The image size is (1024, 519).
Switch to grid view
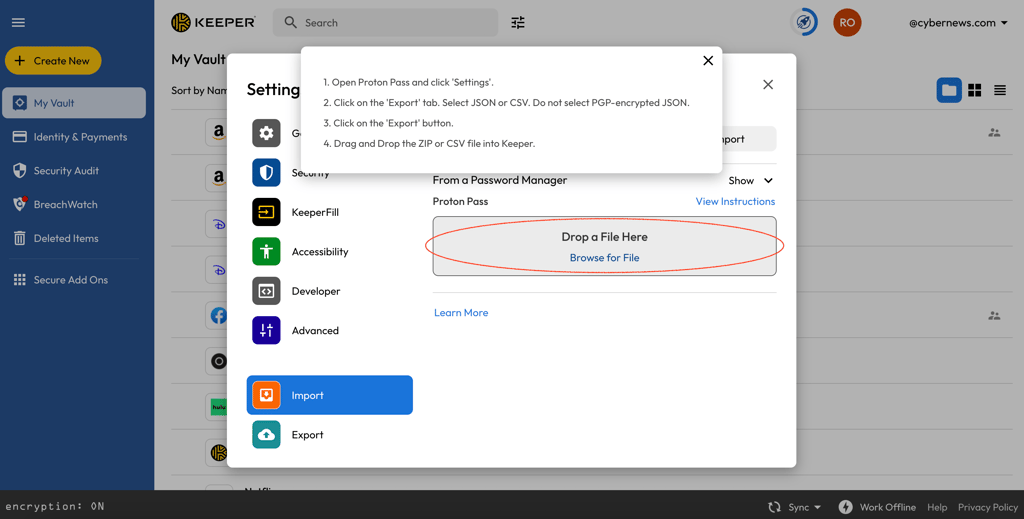[974, 90]
